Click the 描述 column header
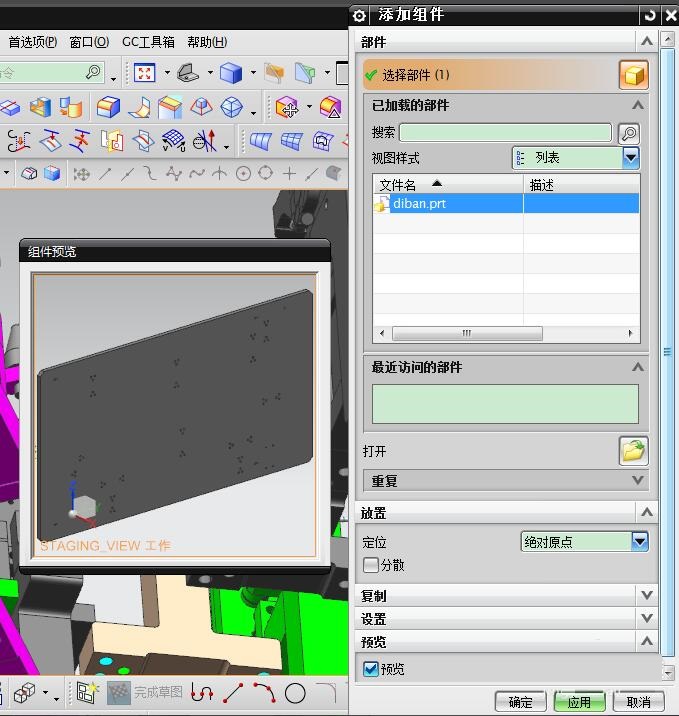 click(x=581, y=184)
